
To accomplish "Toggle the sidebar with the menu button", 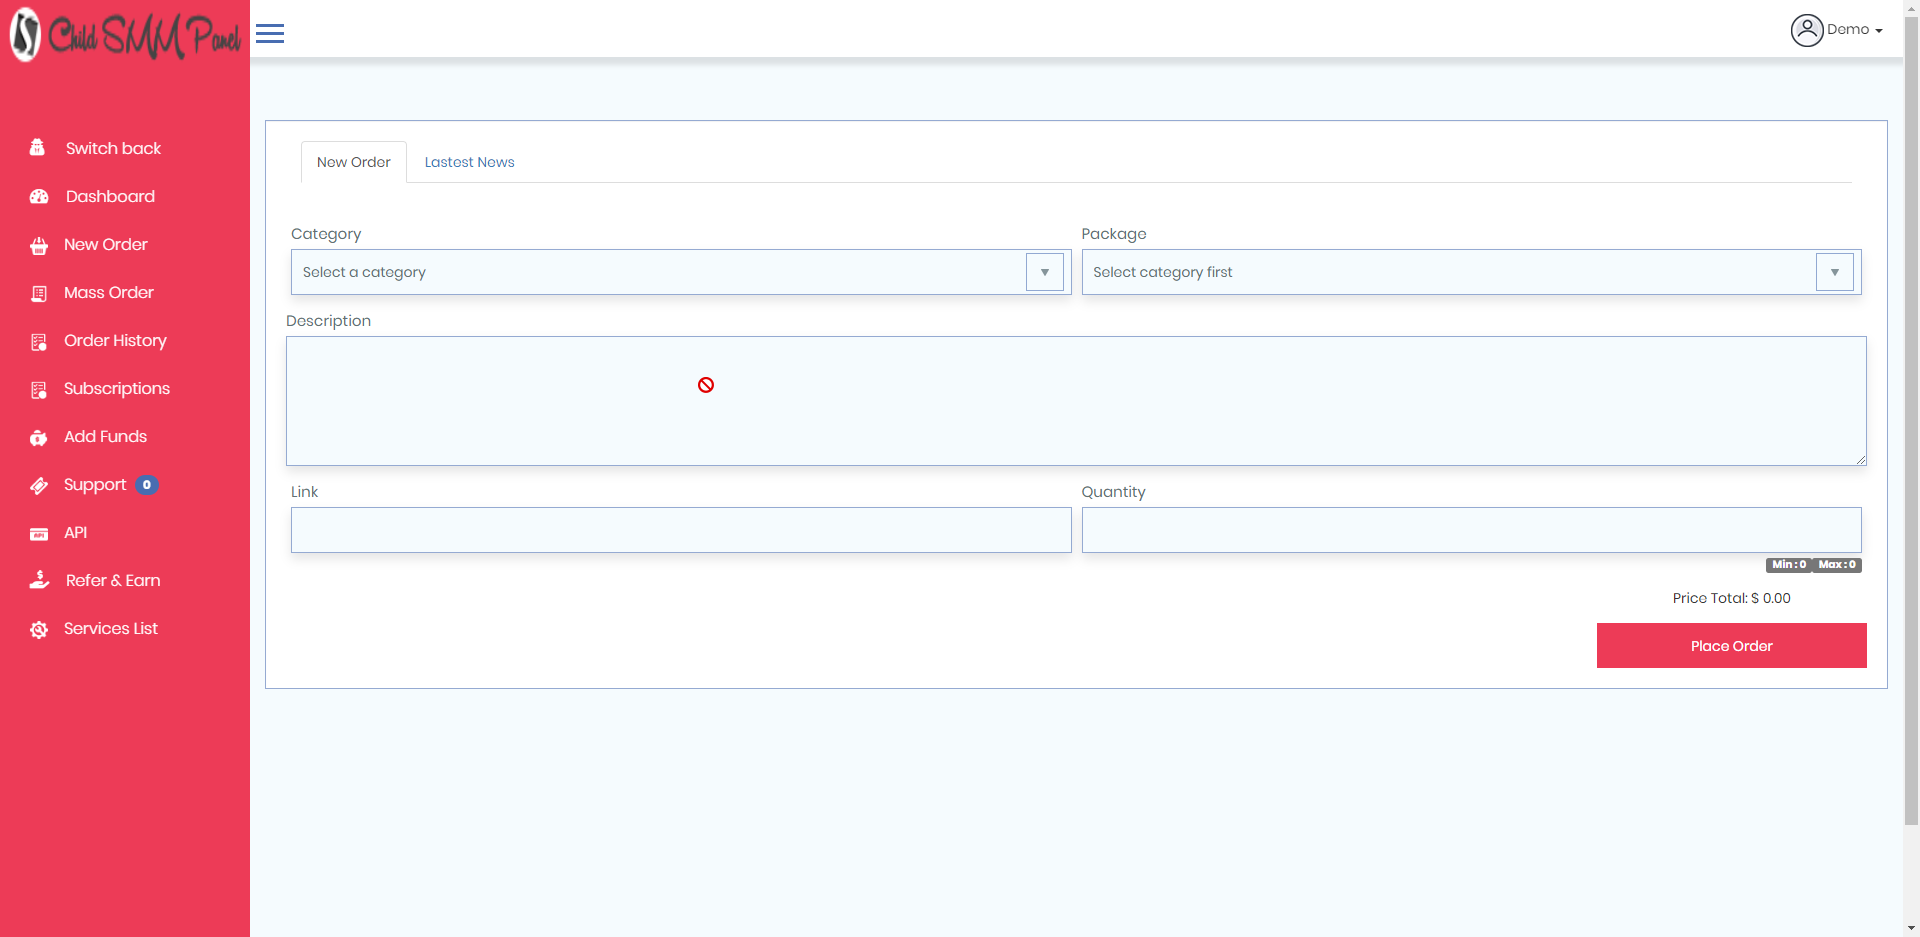I will point(269,33).
